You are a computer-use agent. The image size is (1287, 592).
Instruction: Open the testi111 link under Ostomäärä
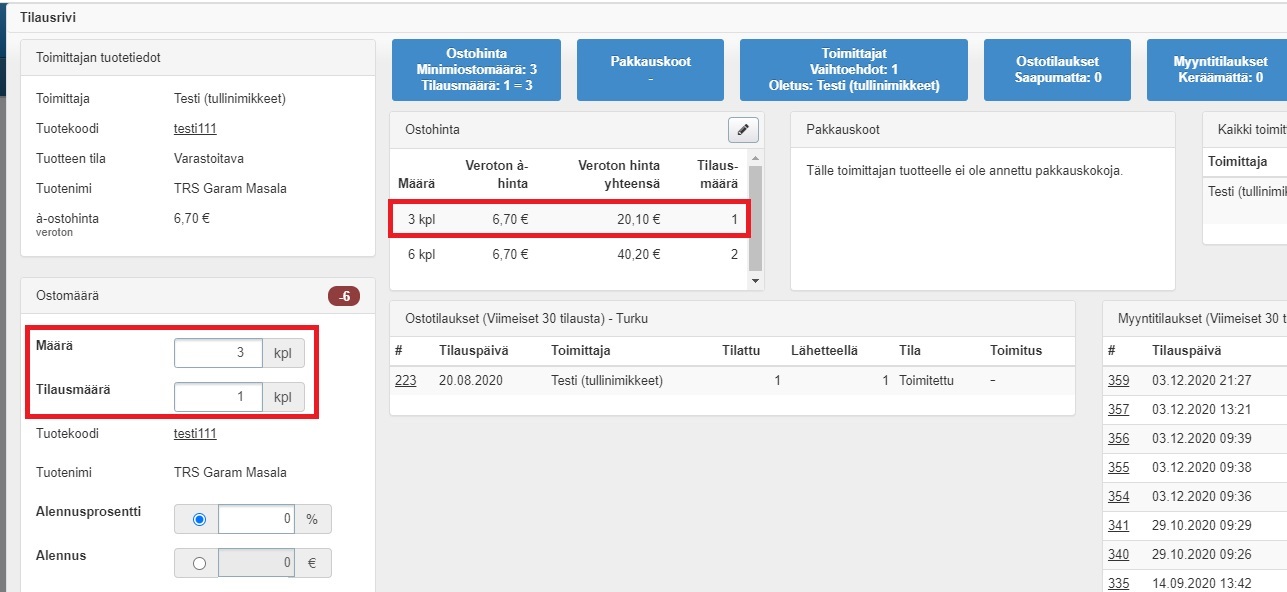coord(195,433)
